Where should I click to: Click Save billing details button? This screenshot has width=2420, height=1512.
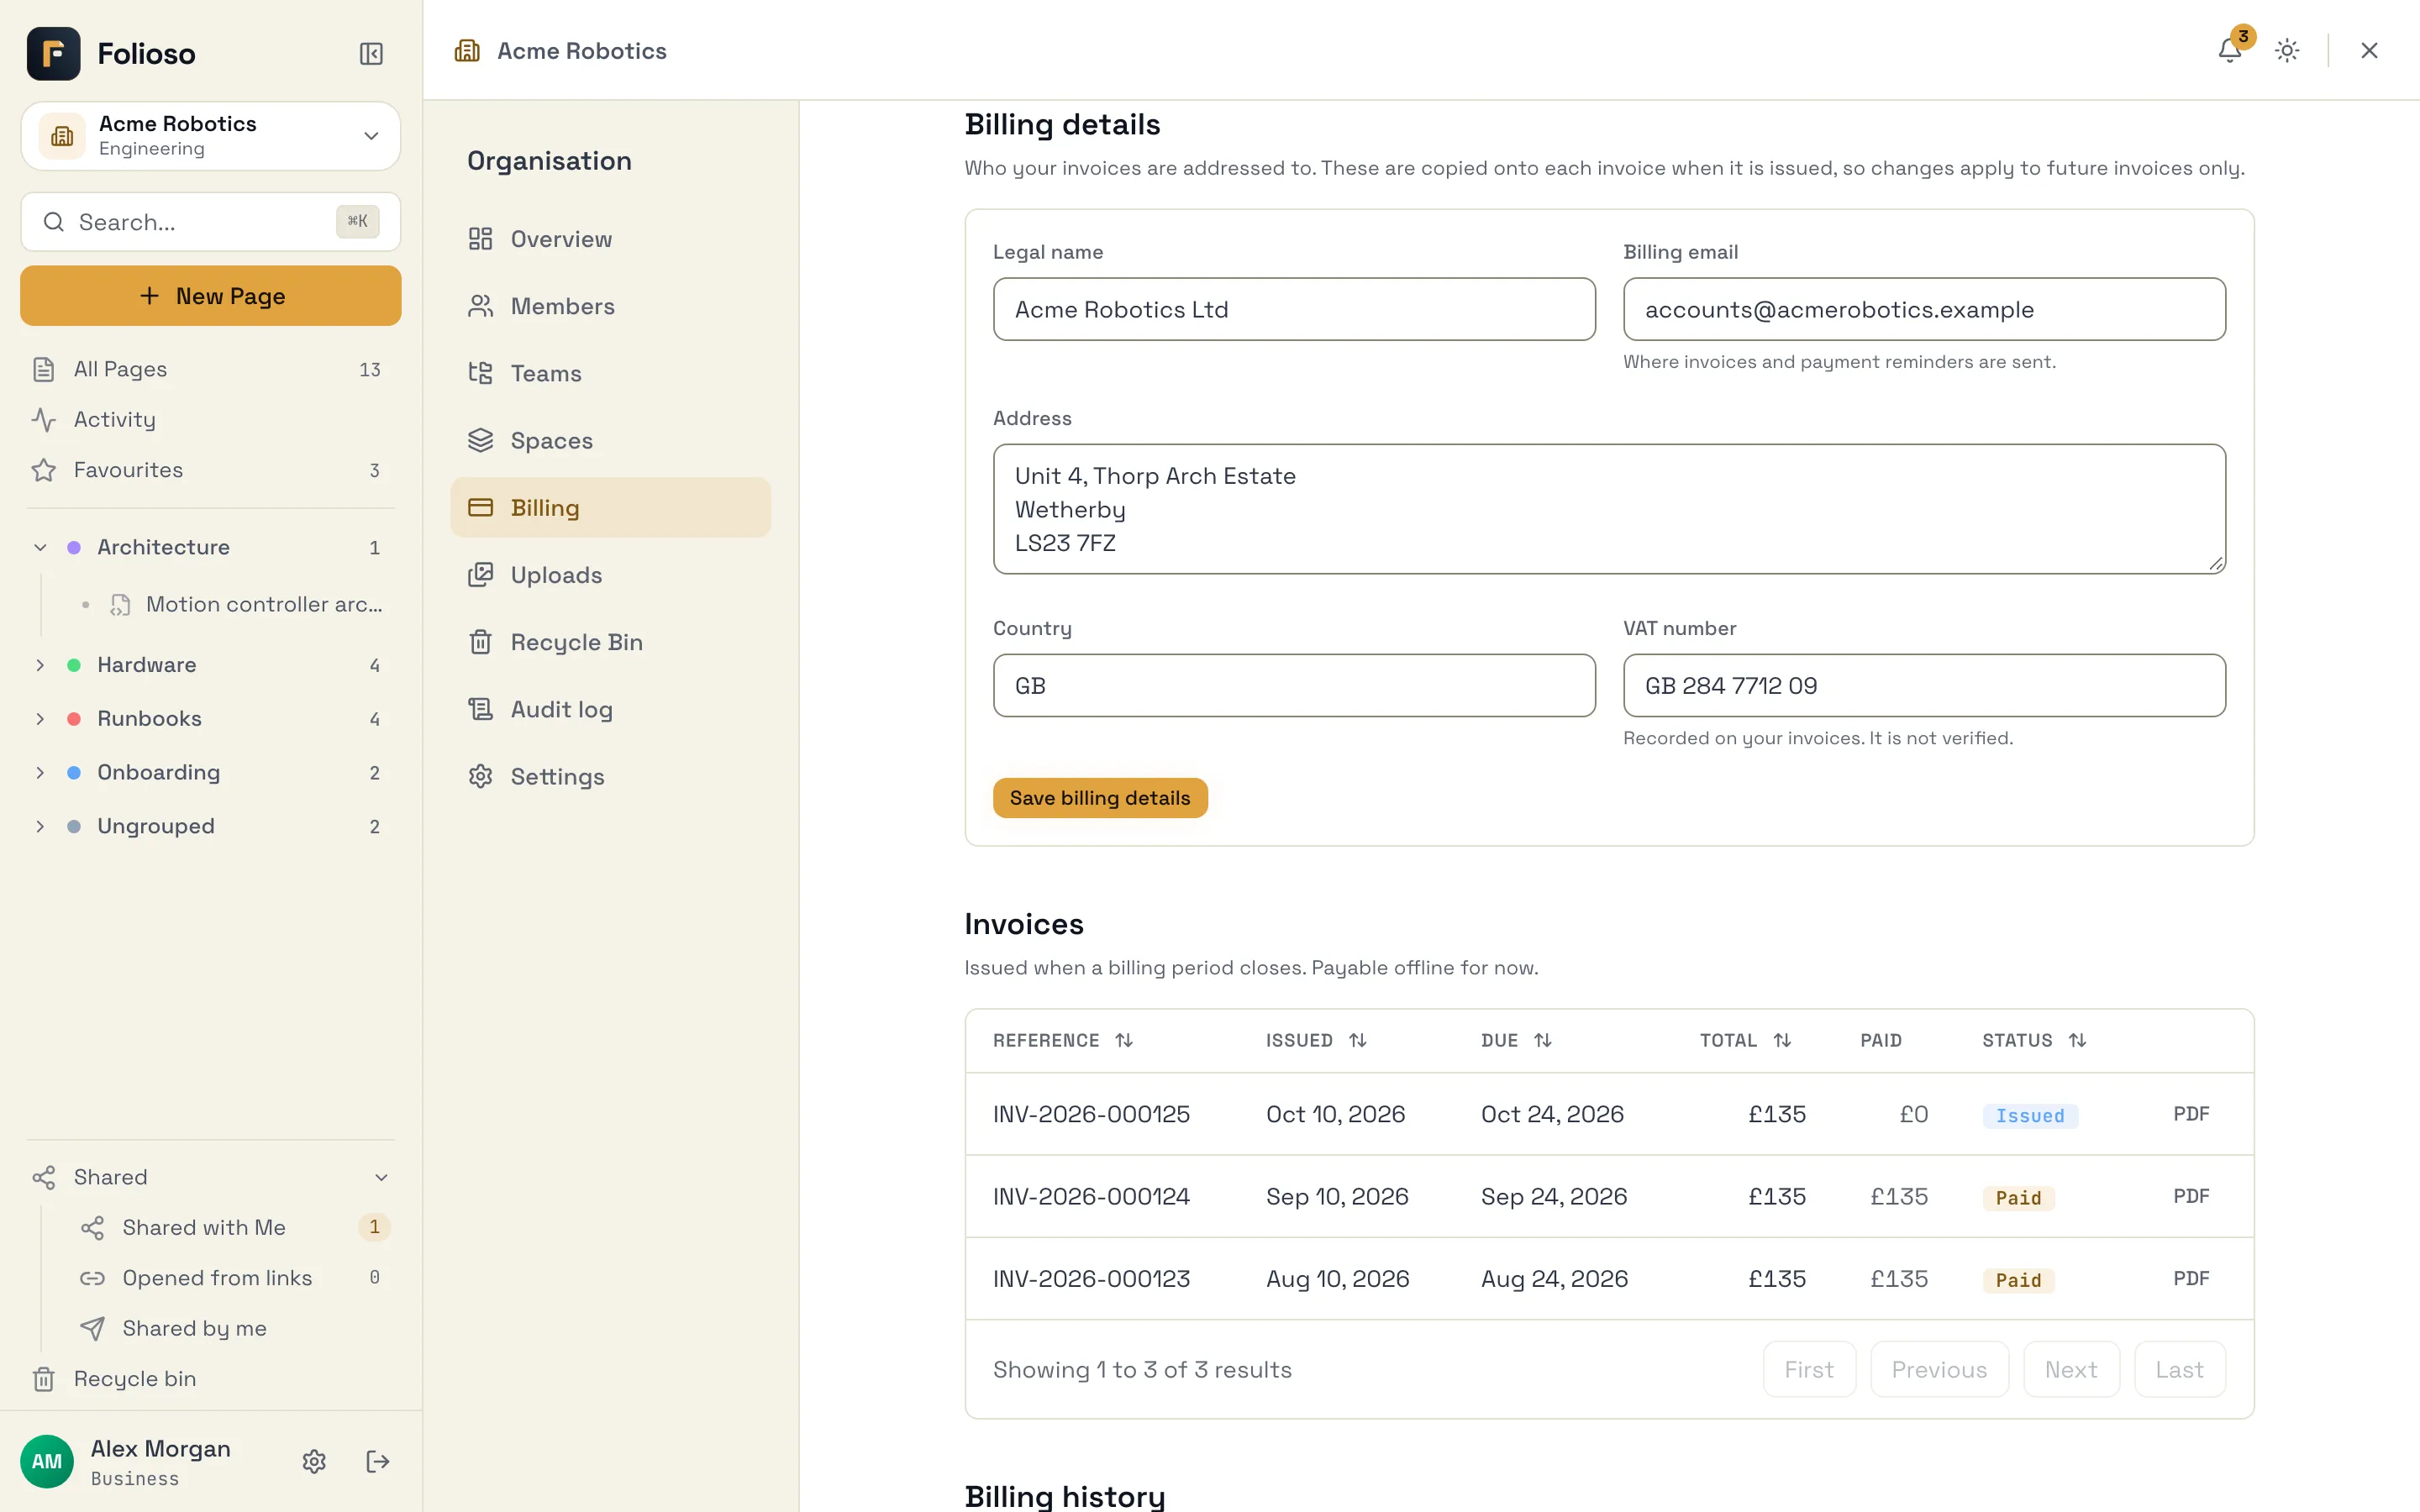1100,798
